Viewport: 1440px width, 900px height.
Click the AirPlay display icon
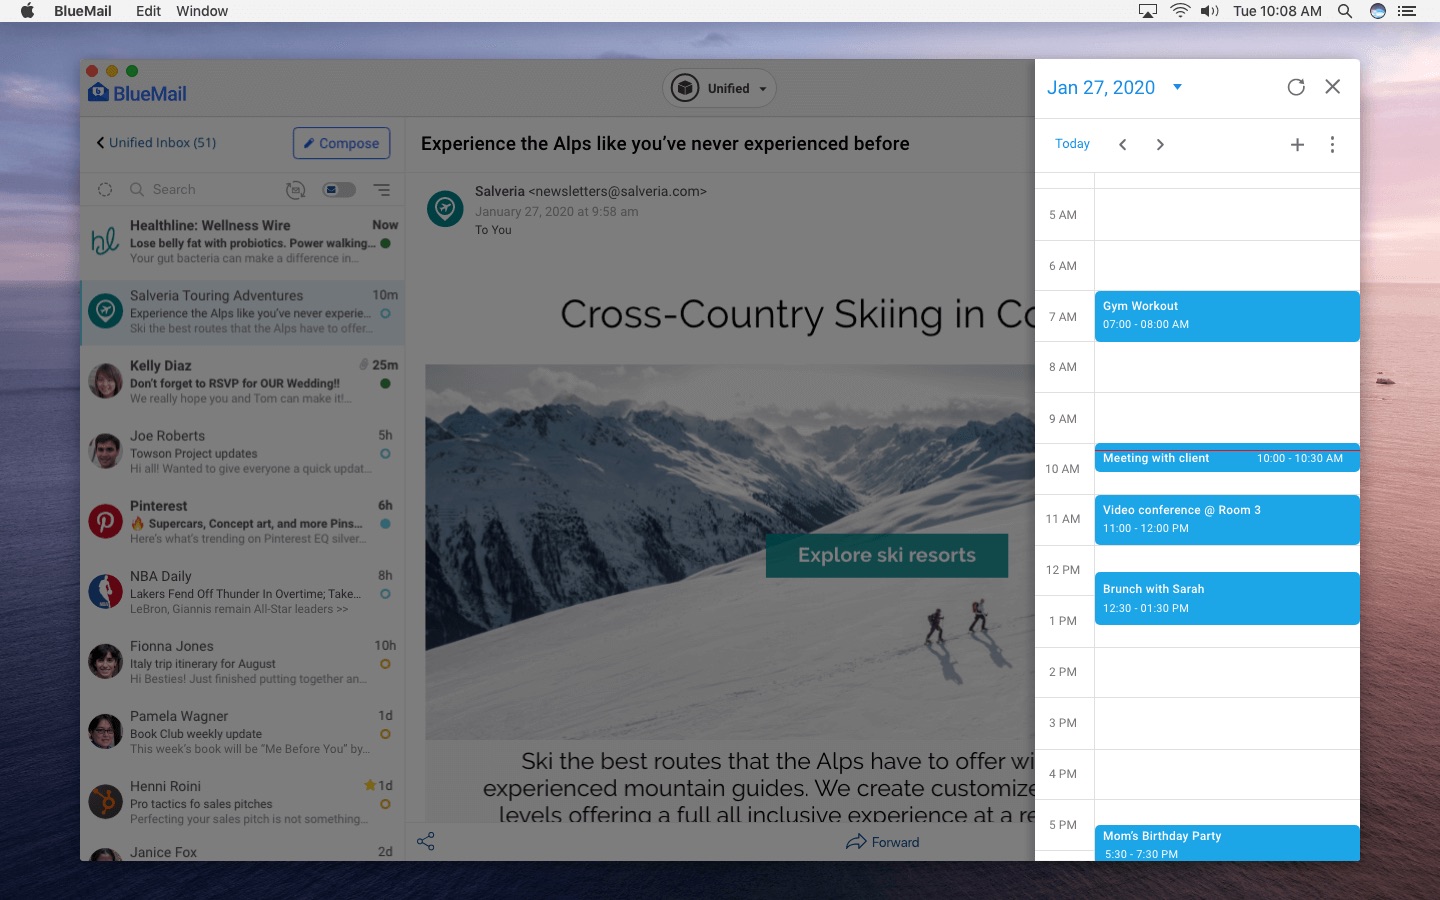pos(1148,11)
